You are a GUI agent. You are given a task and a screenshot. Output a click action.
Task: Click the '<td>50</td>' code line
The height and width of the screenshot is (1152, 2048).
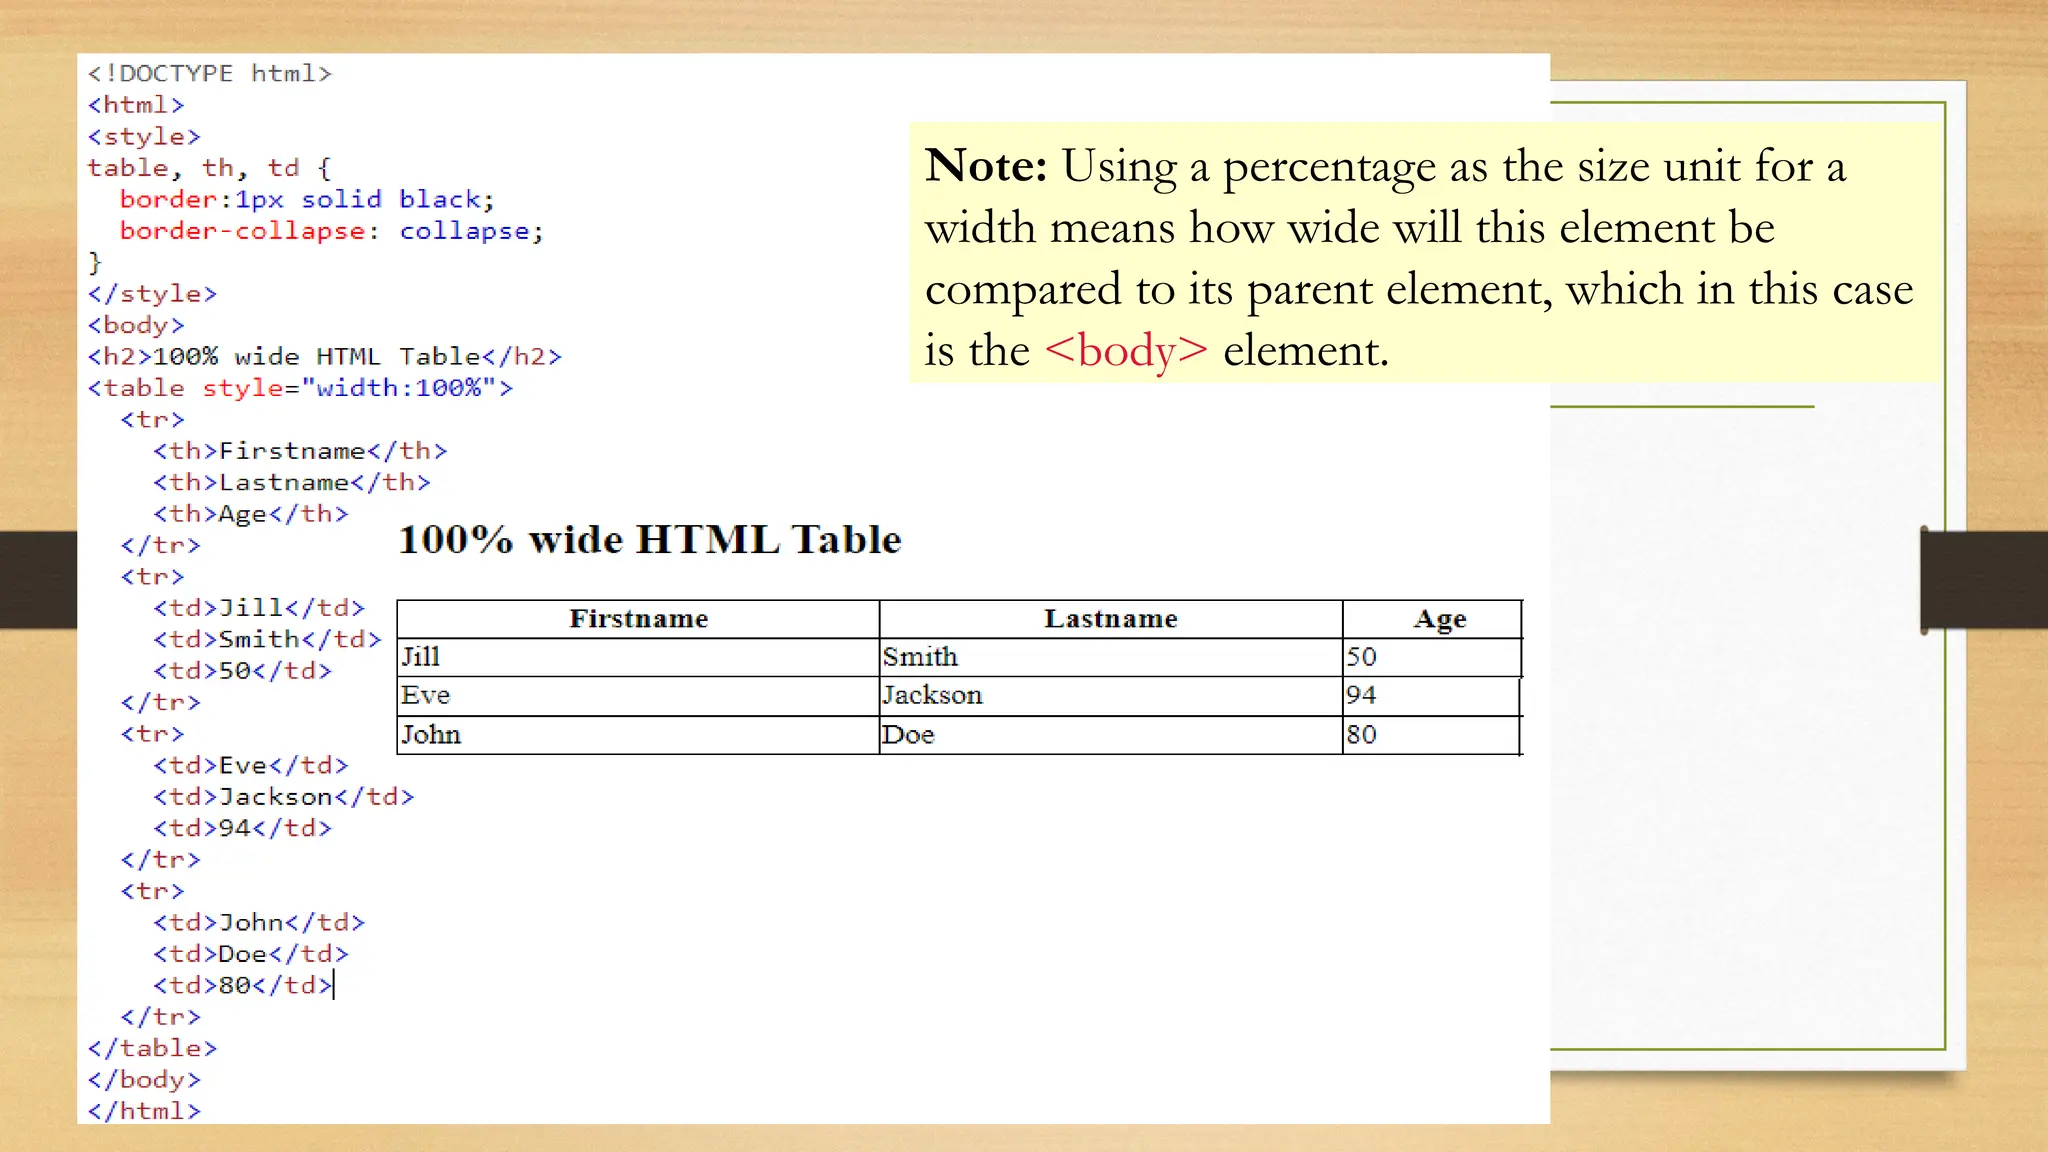[x=242, y=671]
